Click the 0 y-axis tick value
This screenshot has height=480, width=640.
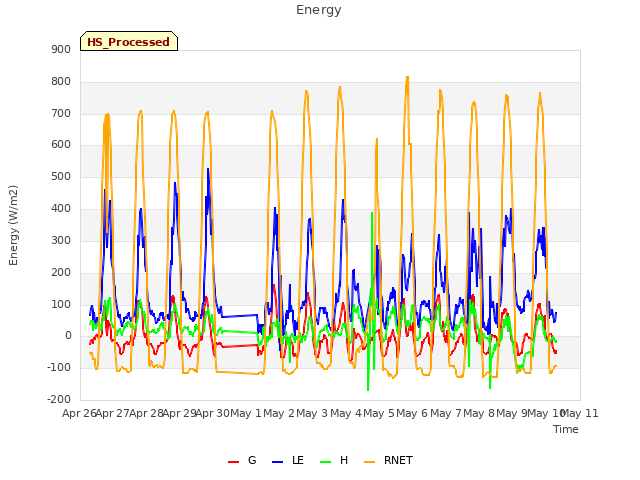68,336
